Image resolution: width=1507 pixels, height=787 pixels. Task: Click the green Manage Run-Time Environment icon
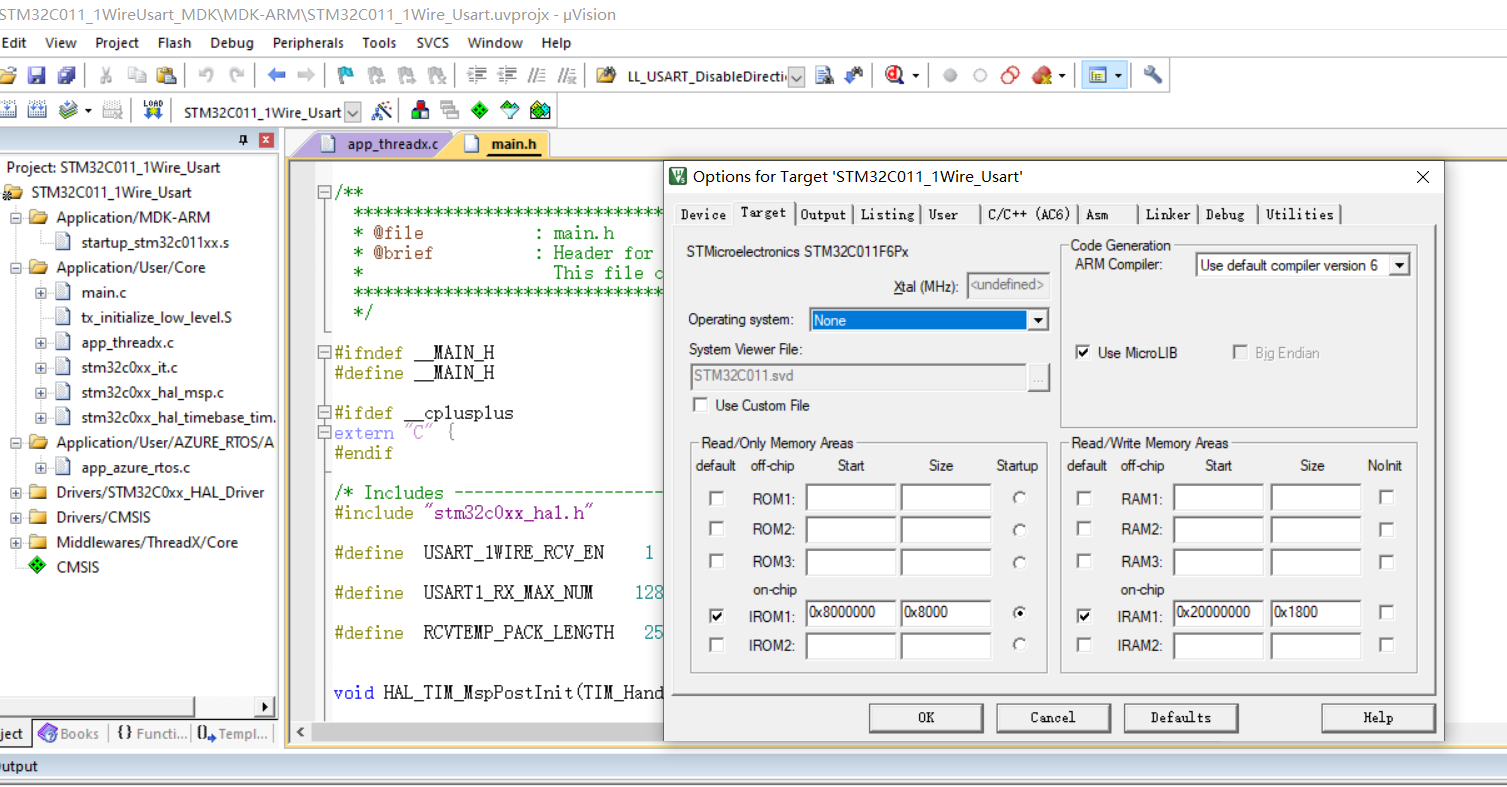click(480, 110)
